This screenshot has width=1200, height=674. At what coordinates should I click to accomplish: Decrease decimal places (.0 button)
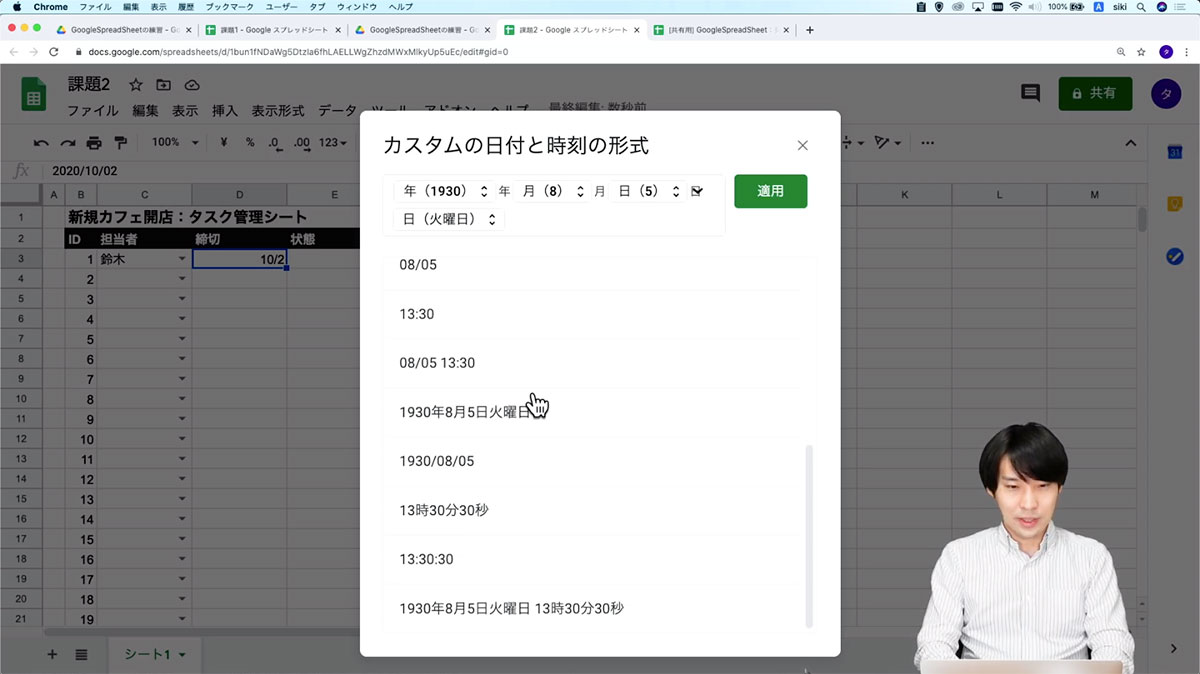coord(275,142)
